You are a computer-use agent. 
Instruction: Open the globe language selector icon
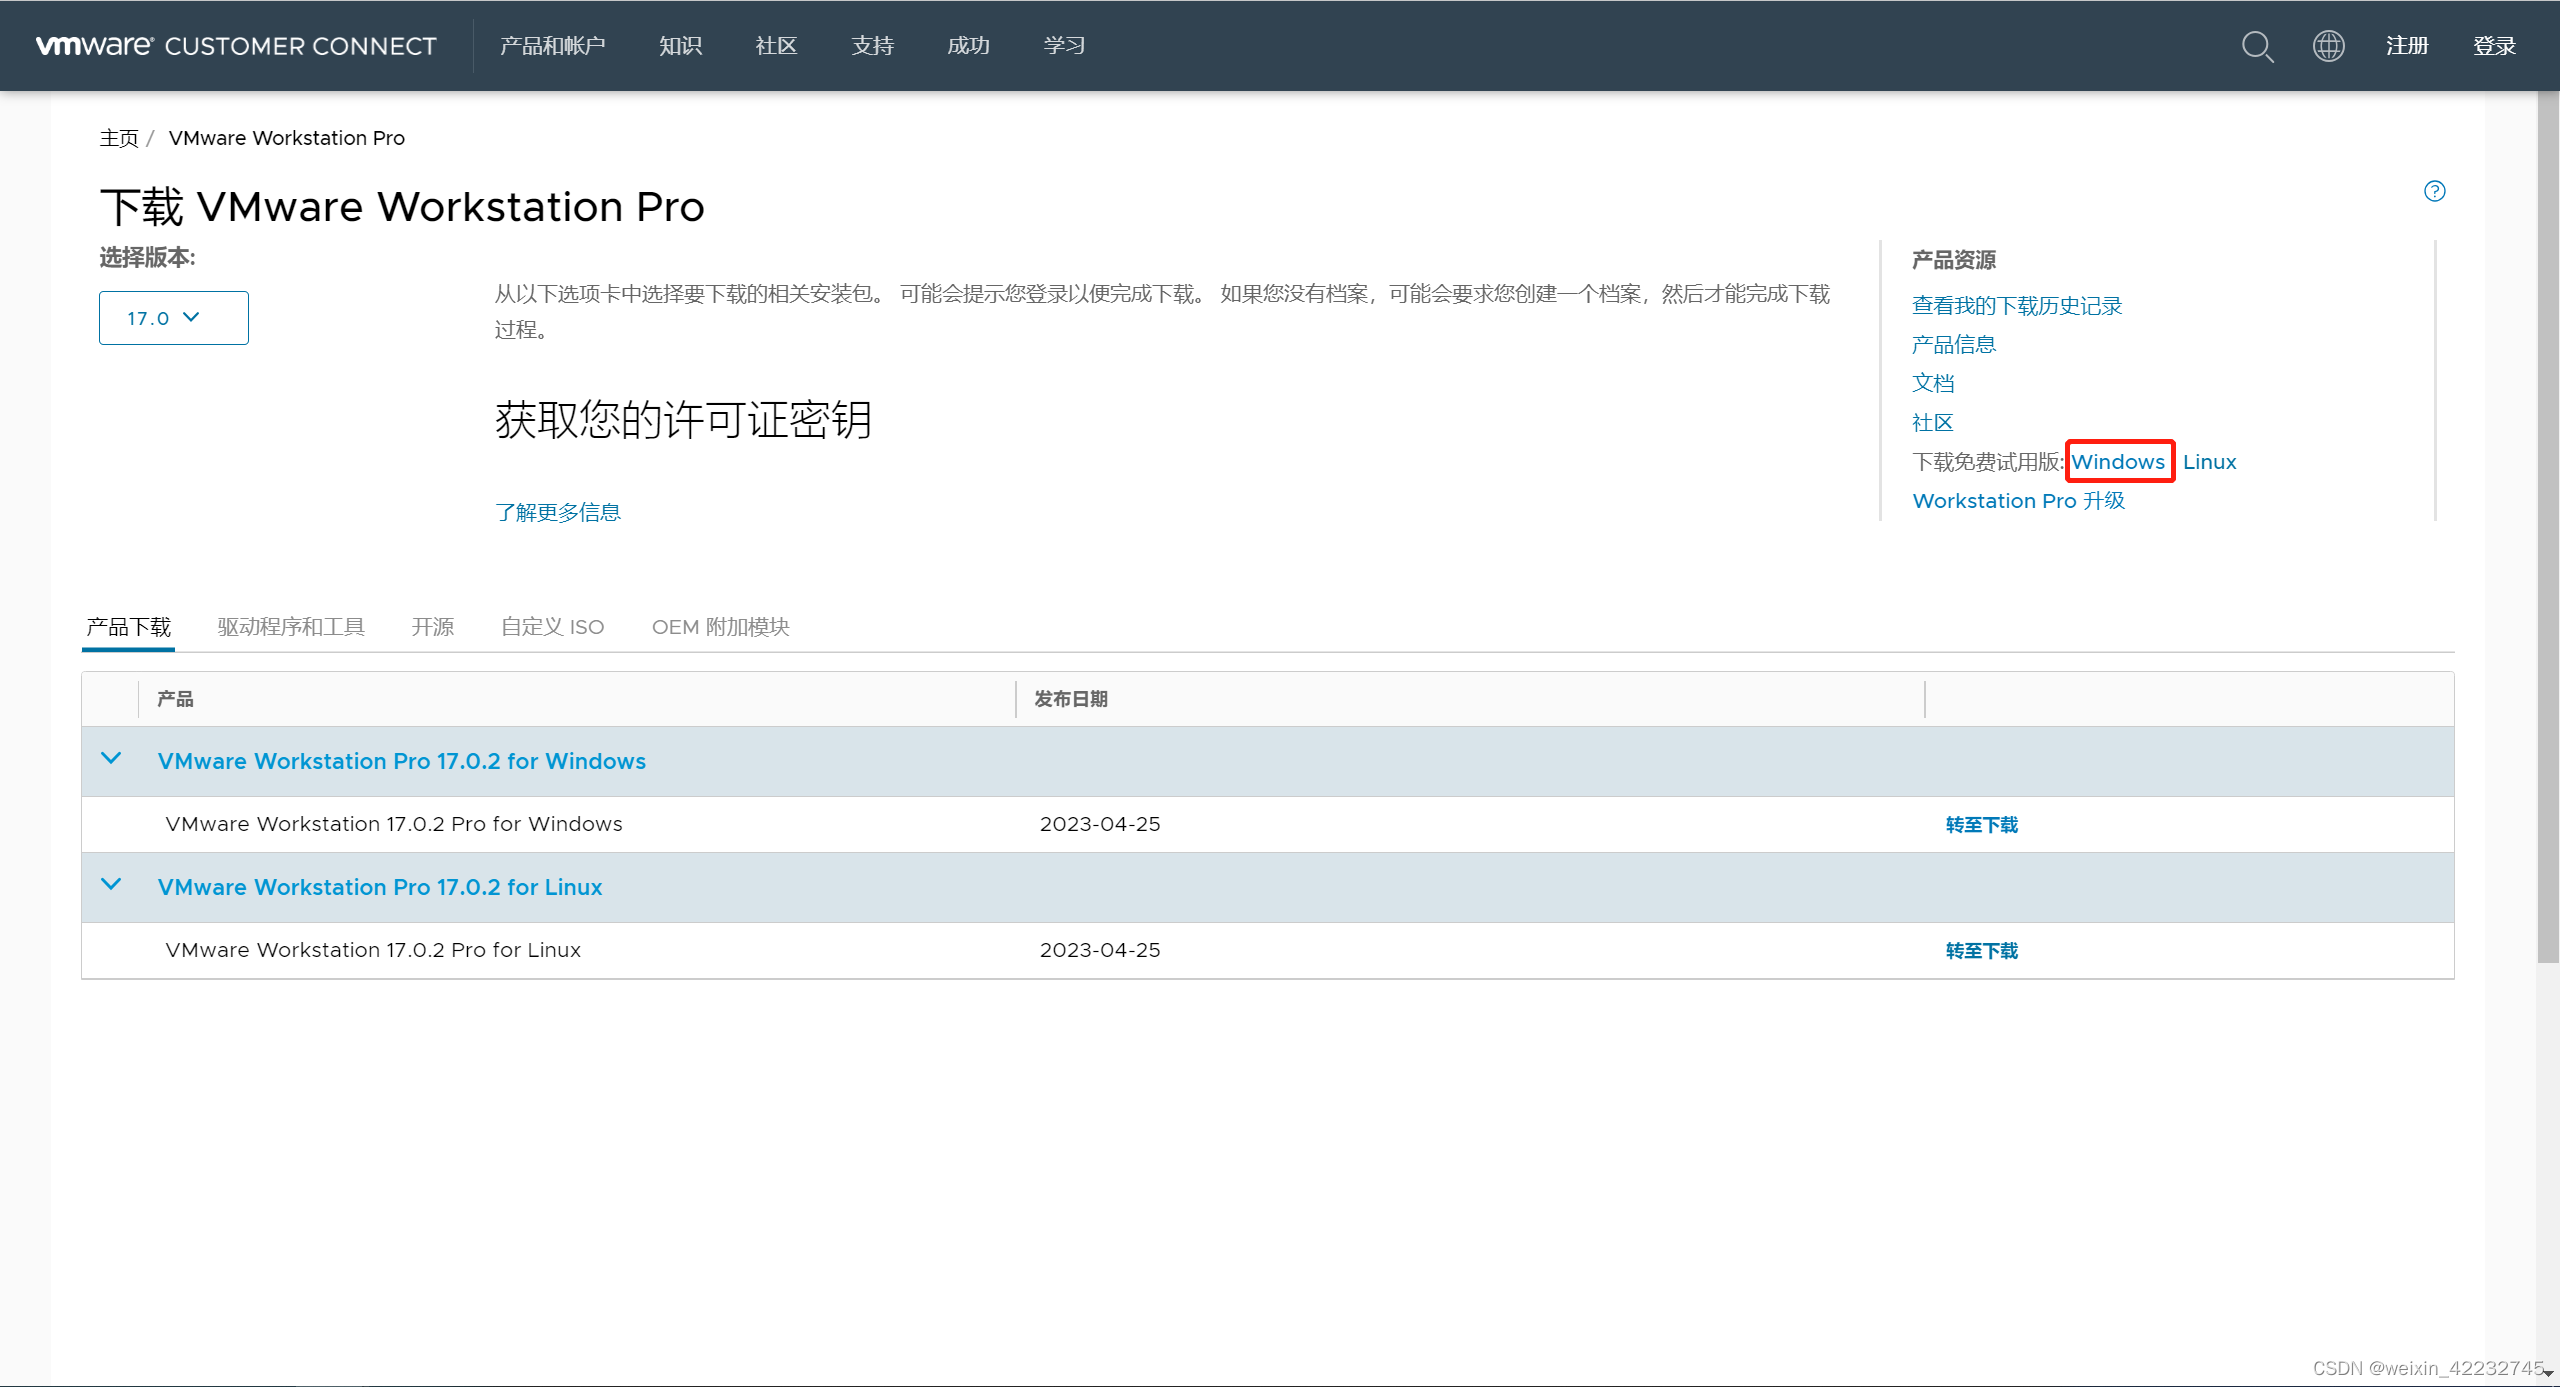pyautogui.click(x=2328, y=46)
